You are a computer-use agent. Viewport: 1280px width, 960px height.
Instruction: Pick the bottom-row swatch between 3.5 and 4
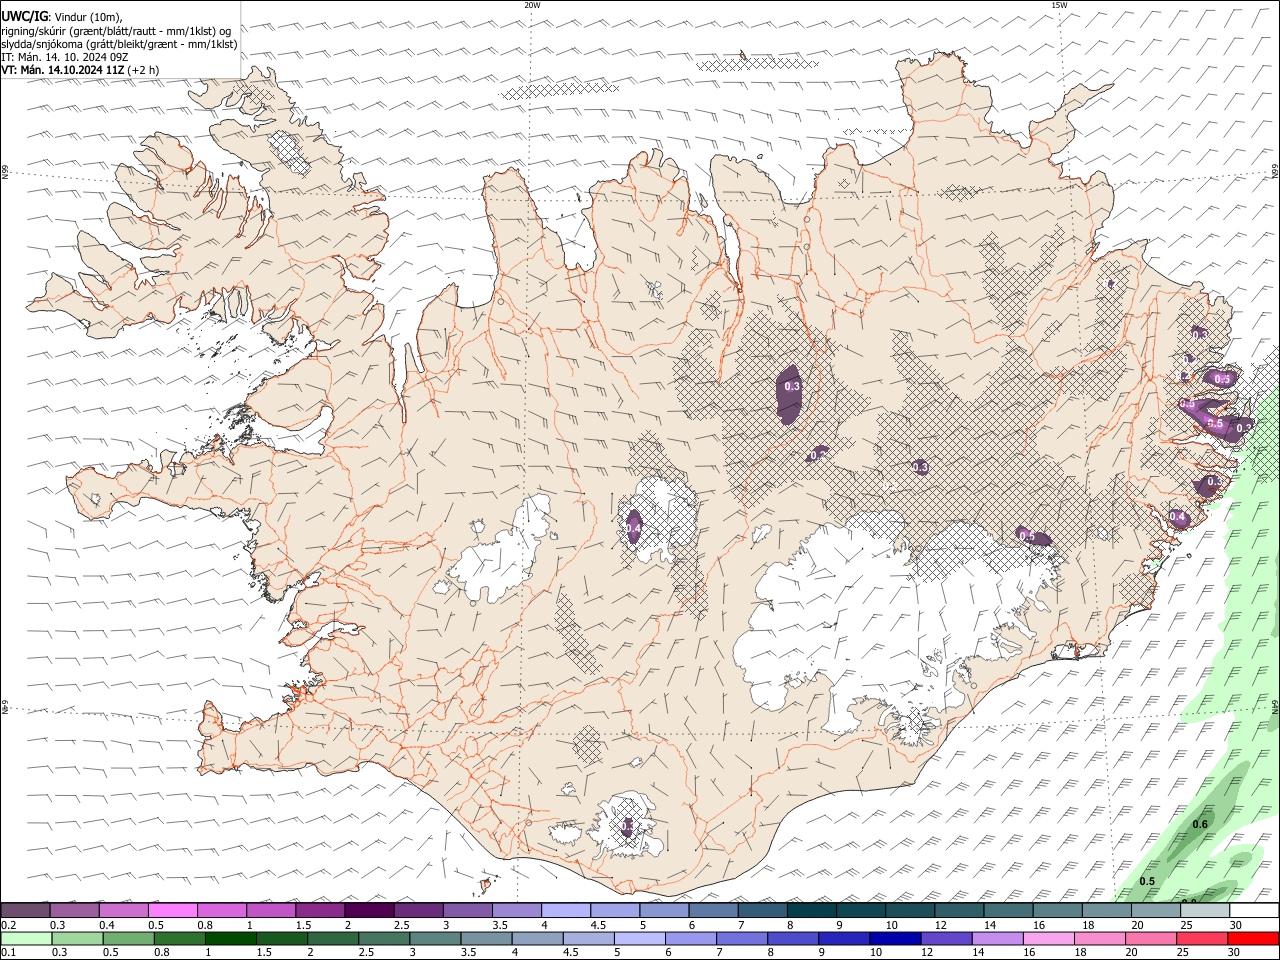[x=486, y=939]
